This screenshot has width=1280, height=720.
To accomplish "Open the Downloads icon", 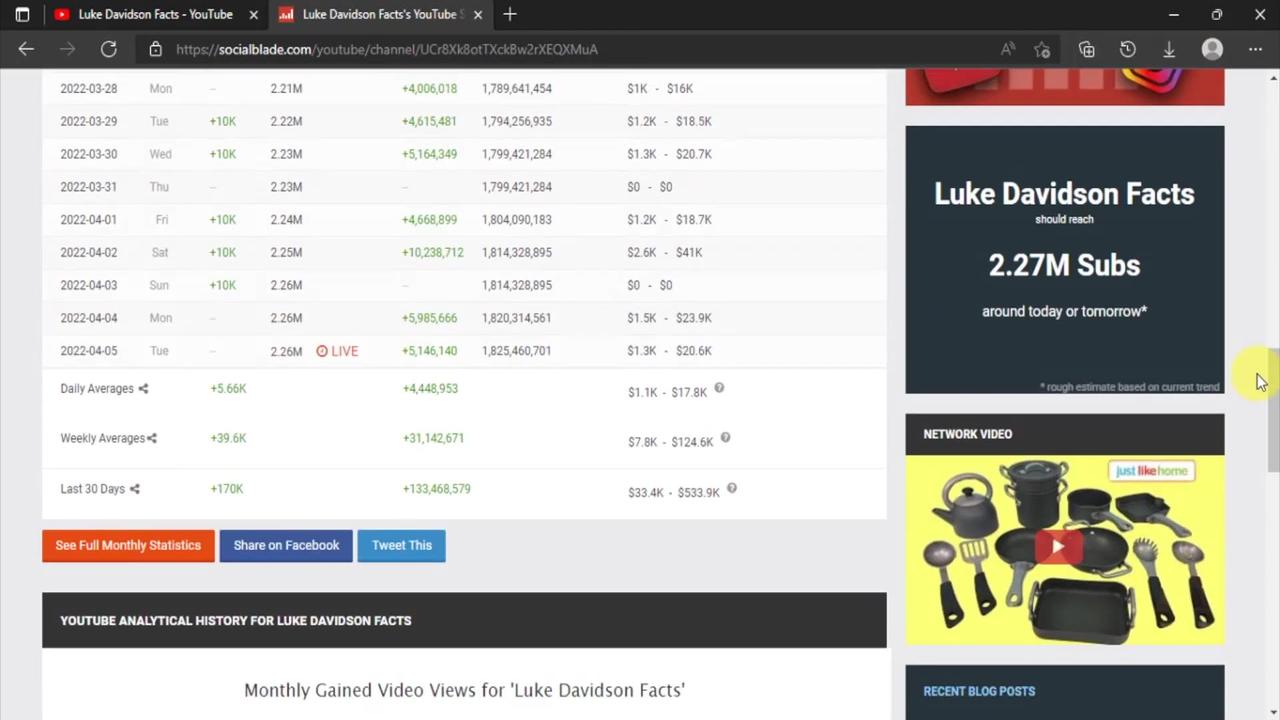I will (1169, 49).
